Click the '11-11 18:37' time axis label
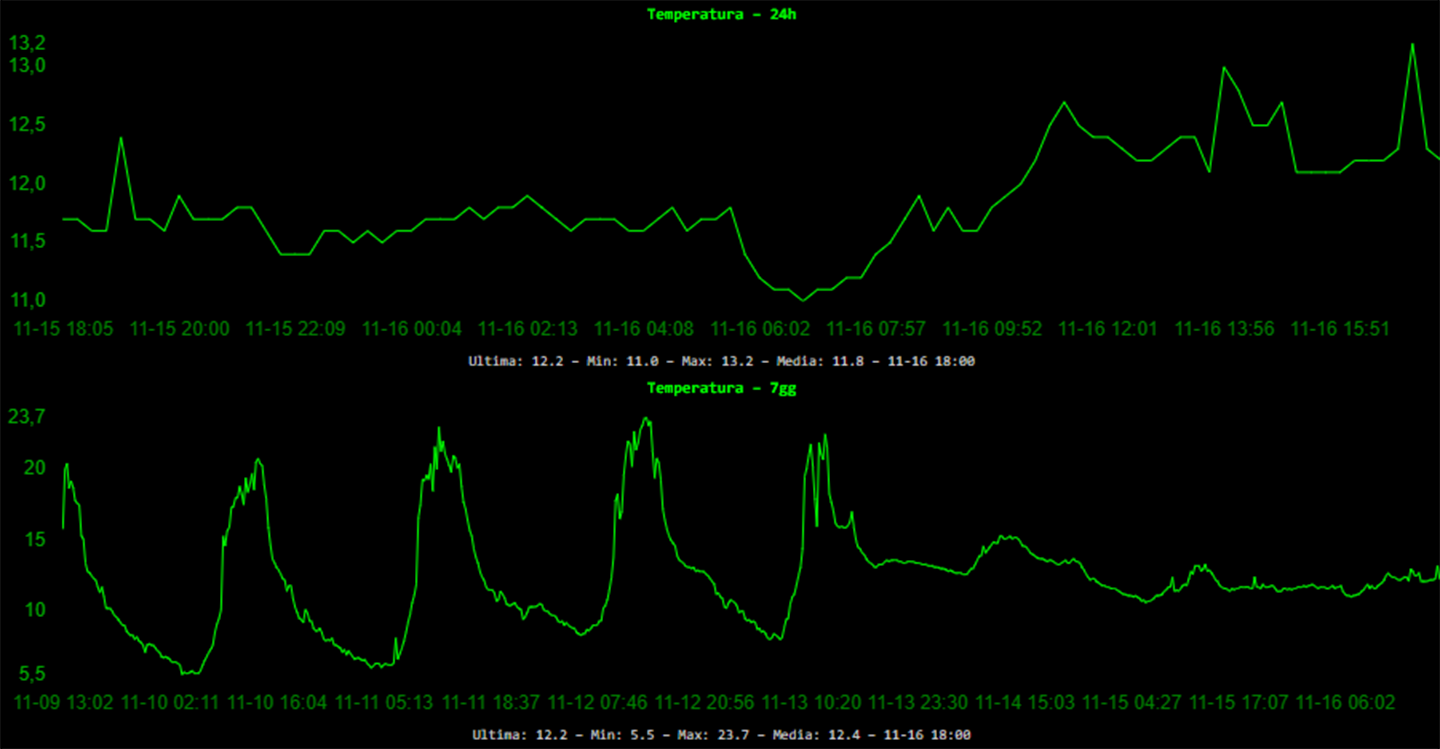 491,703
